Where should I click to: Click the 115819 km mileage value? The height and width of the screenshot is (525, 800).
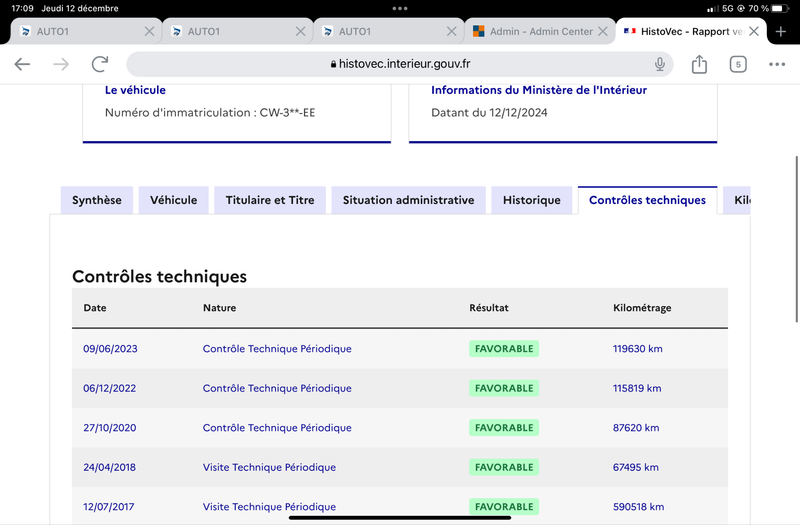point(637,388)
